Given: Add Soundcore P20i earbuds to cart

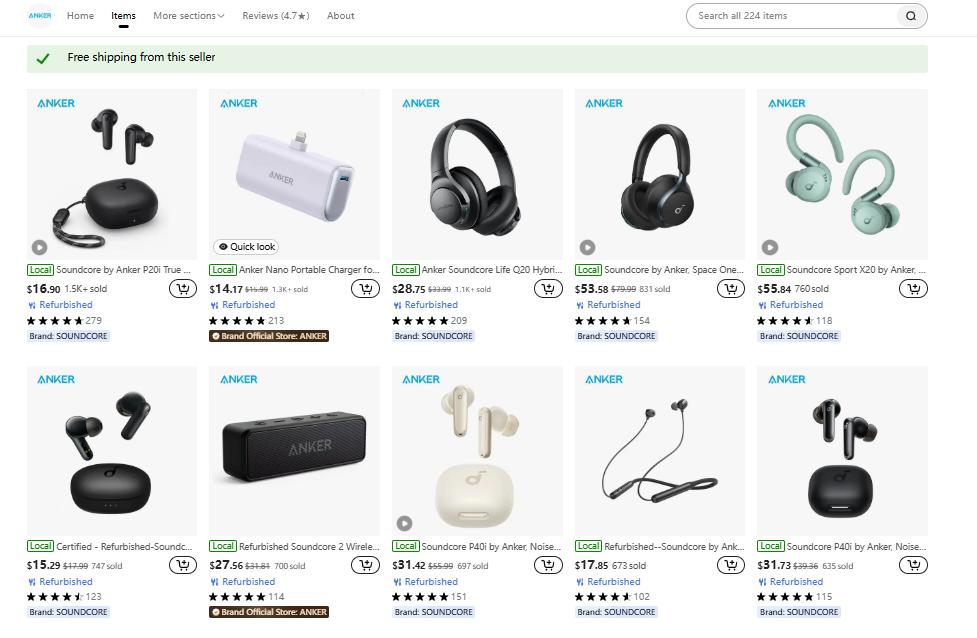Looking at the screenshot, I should click(182, 289).
